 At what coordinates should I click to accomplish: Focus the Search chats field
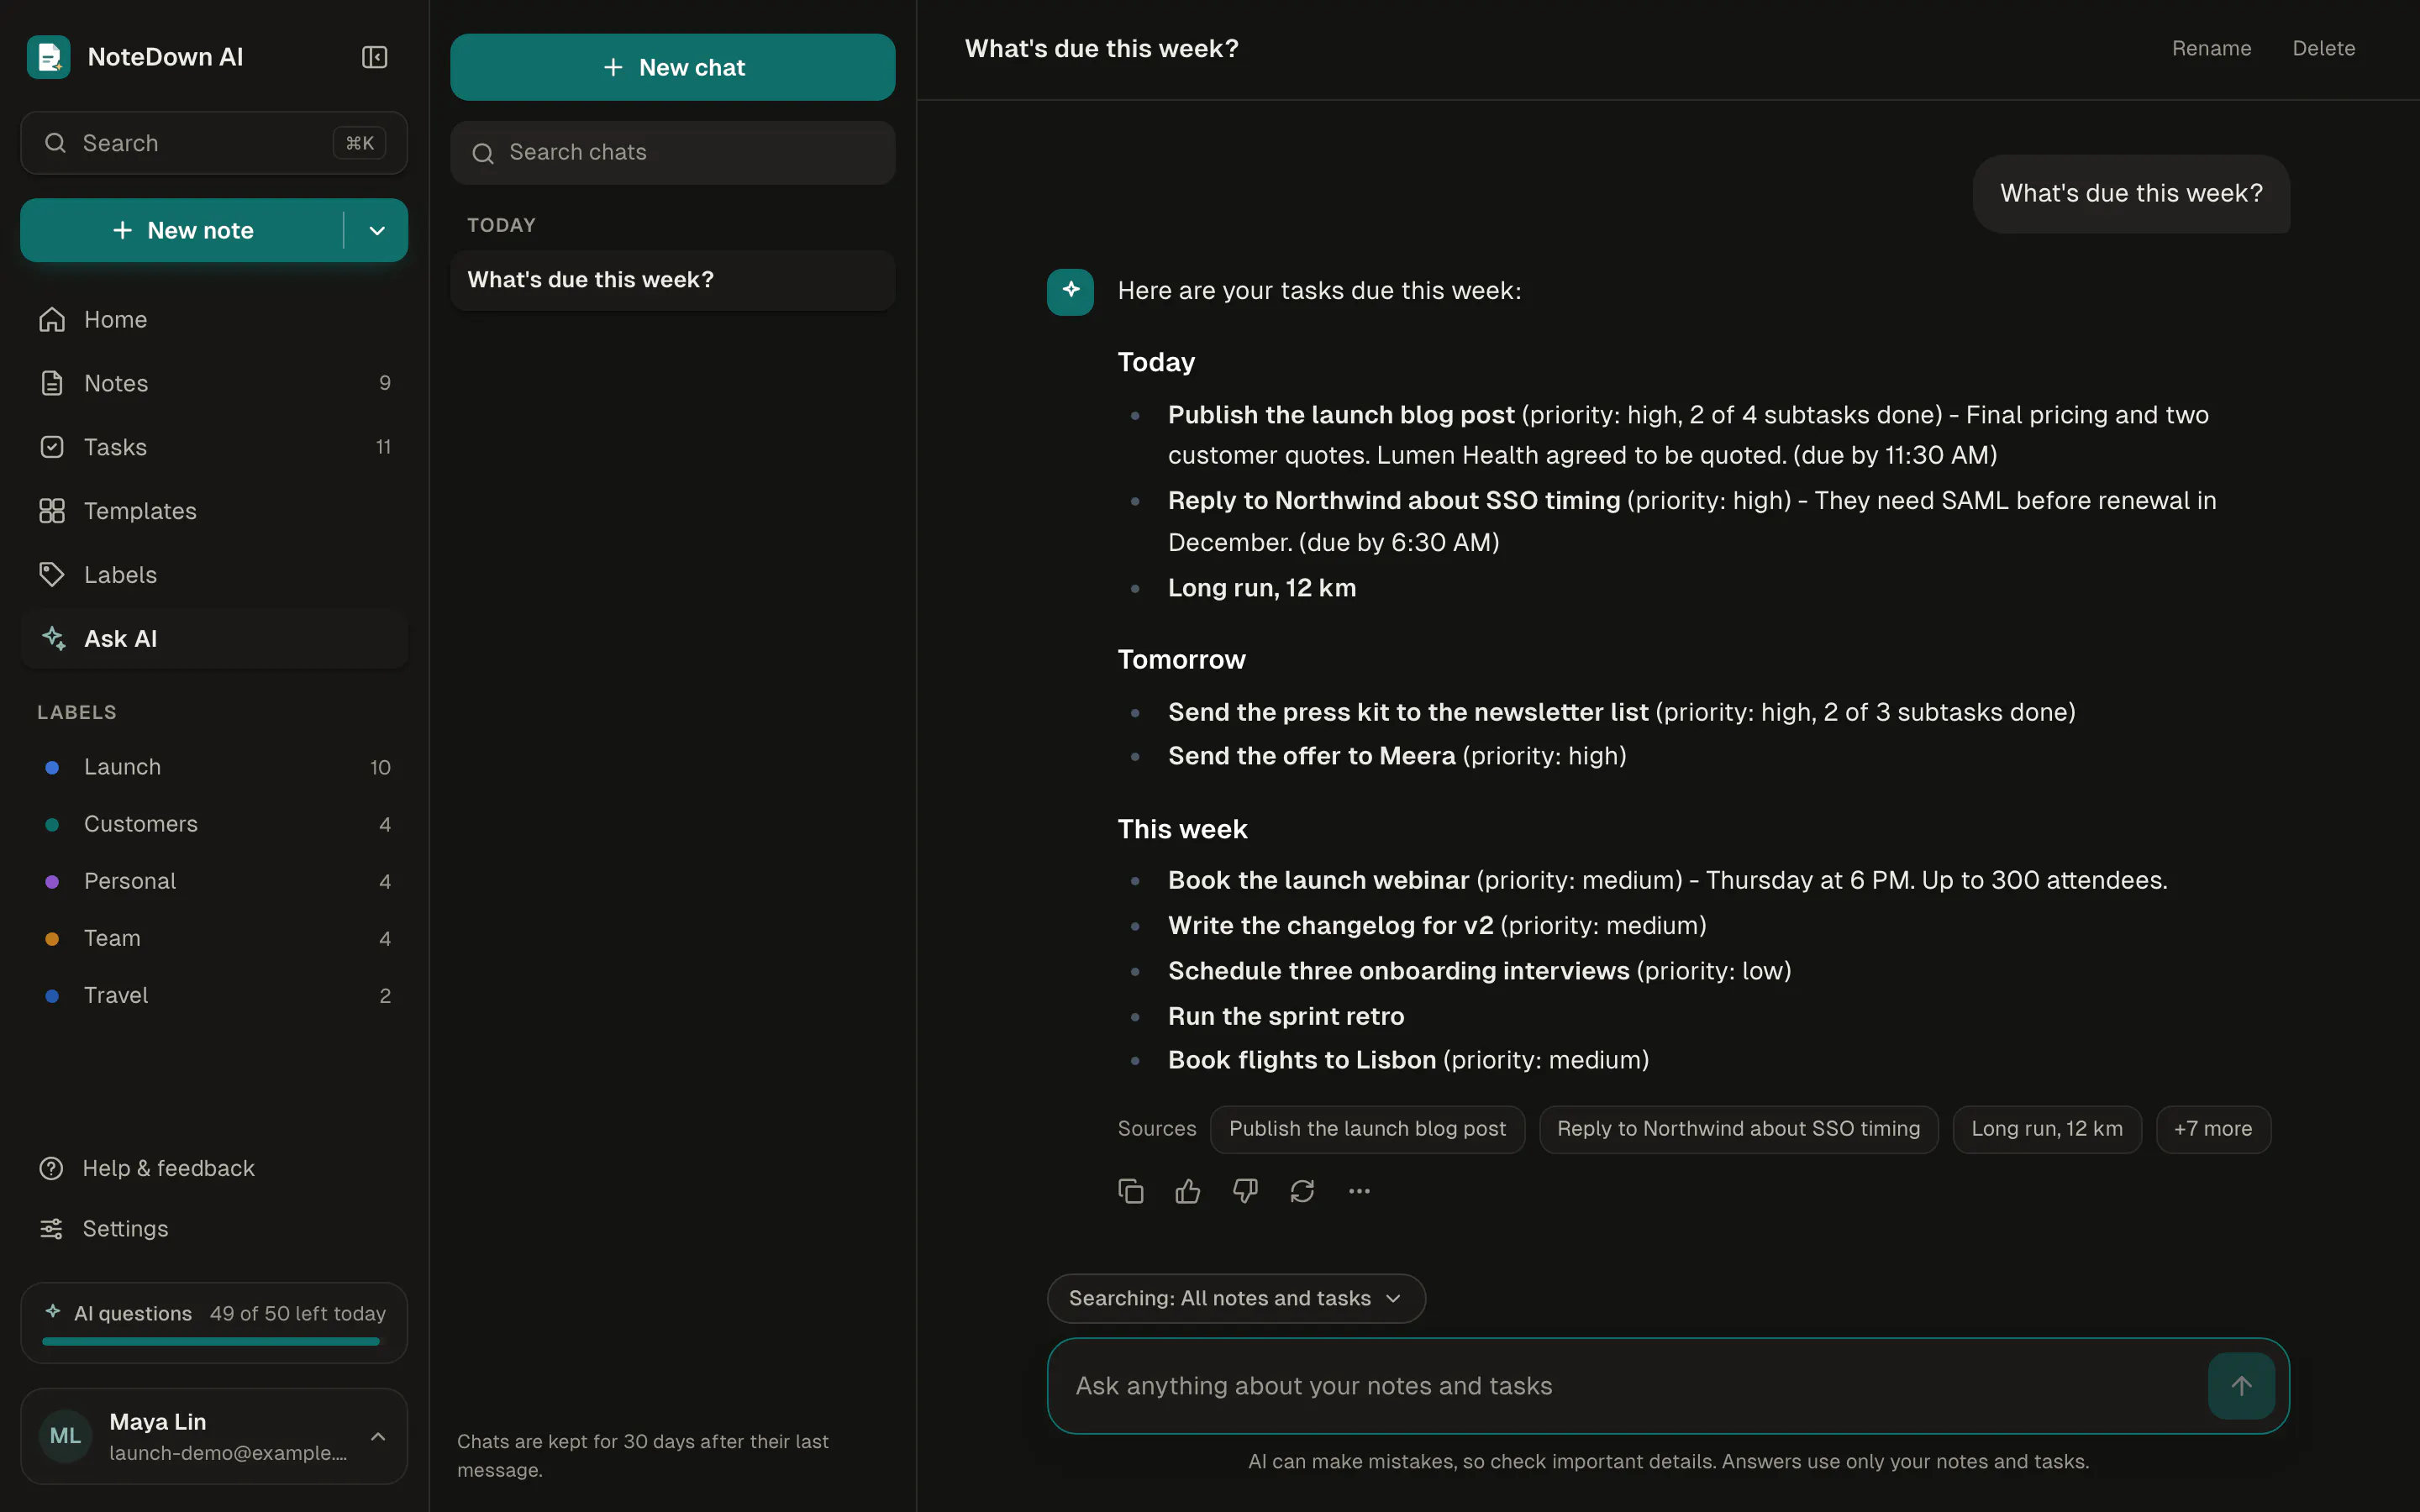[672, 153]
